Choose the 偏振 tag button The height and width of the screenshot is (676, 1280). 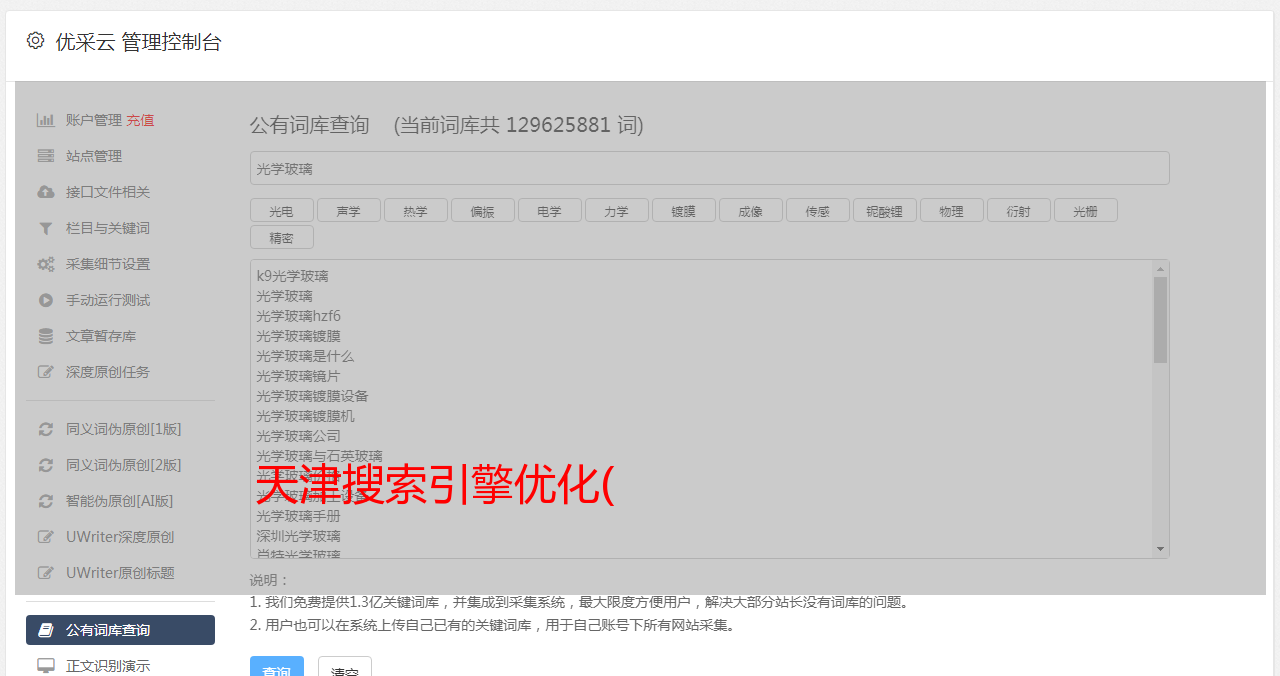pyautogui.click(x=483, y=210)
